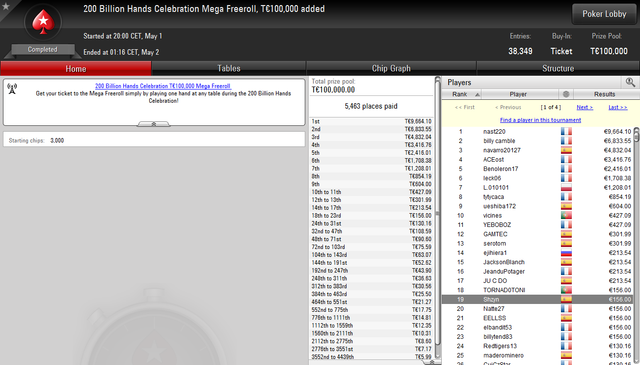Screen dimensions: 640x365
Task: Click the PokerStars red spade logo
Action: click(43, 22)
